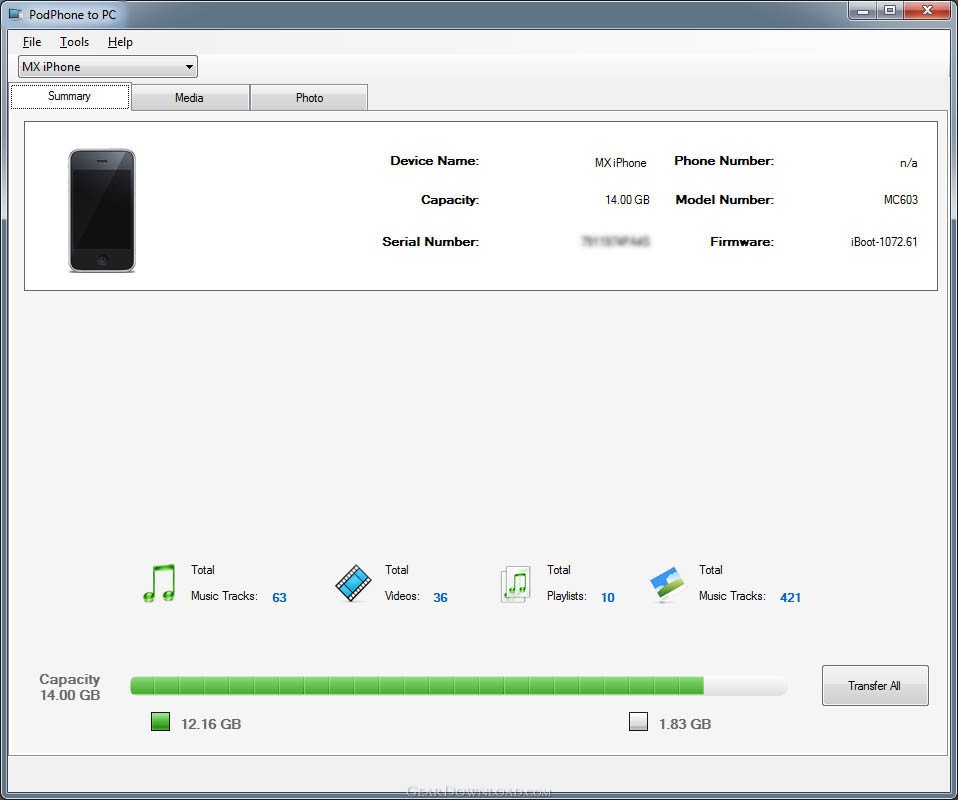This screenshot has height=800, width=958.
Task: Switch to the Summary tab
Action: point(70,96)
